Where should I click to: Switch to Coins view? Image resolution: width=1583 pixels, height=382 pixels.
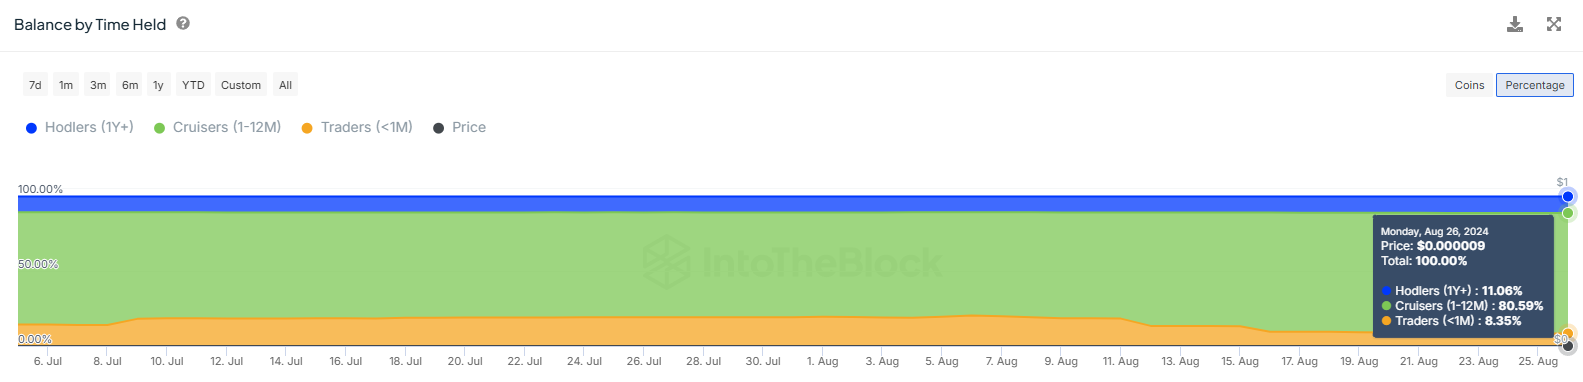click(x=1469, y=85)
